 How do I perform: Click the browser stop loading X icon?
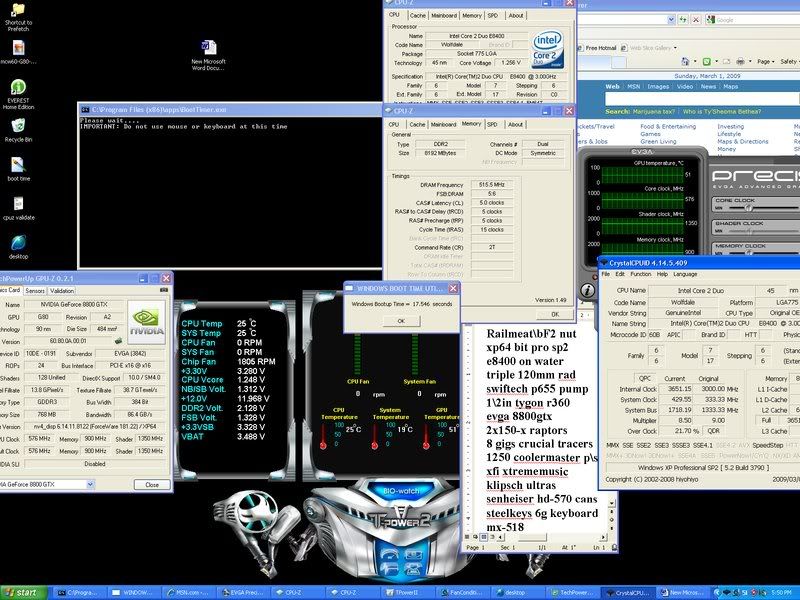(695, 19)
